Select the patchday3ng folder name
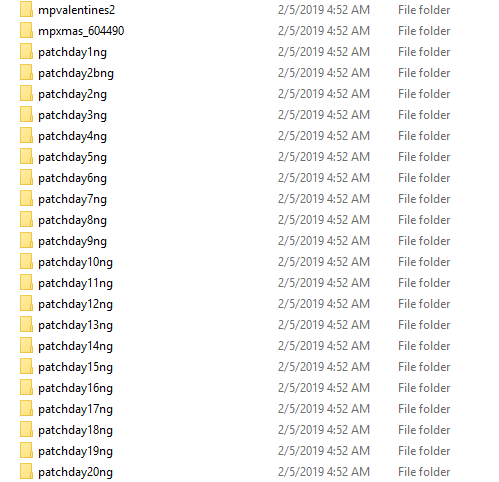The height and width of the screenshot is (482, 499). pyautogui.click(x=72, y=115)
